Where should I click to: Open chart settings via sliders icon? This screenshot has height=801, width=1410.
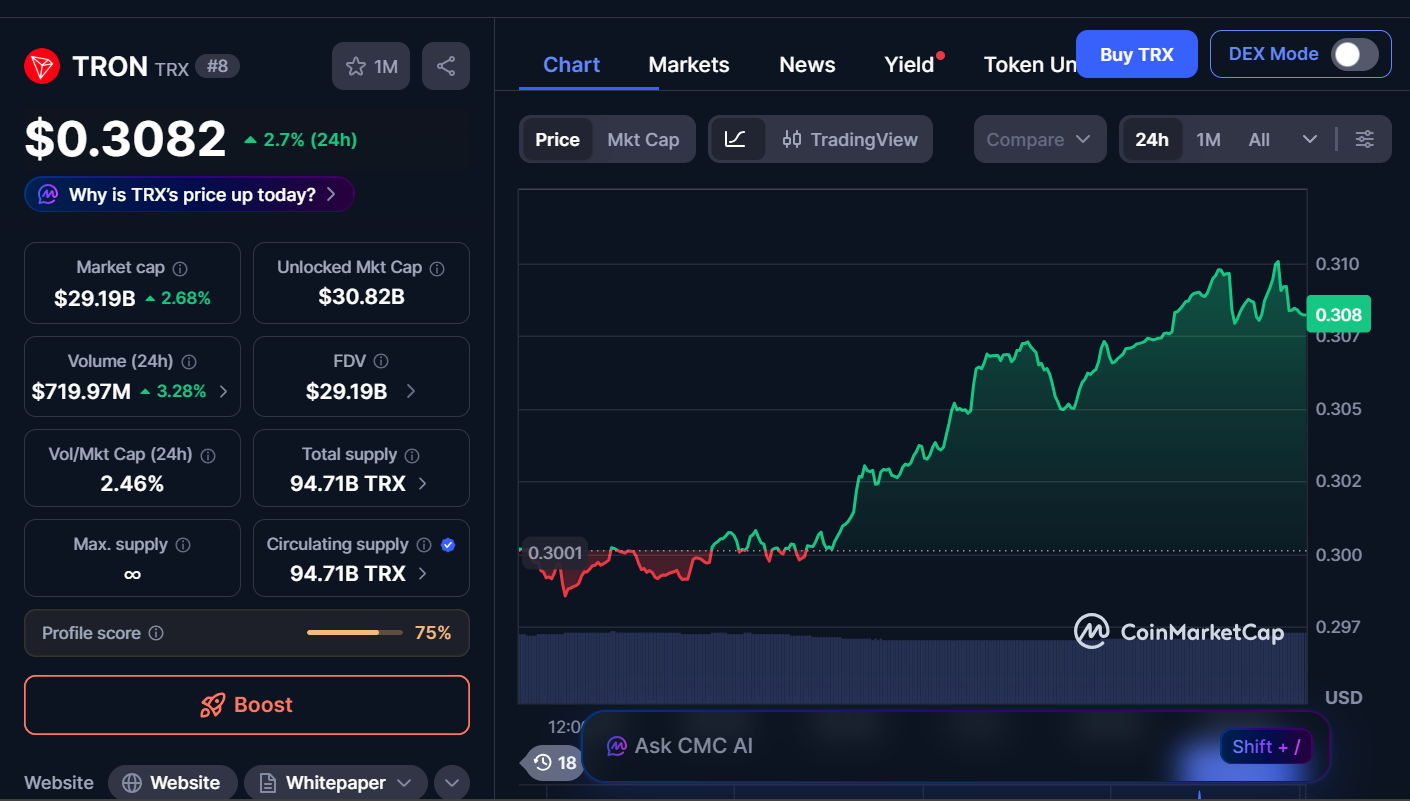pyautogui.click(x=1365, y=139)
